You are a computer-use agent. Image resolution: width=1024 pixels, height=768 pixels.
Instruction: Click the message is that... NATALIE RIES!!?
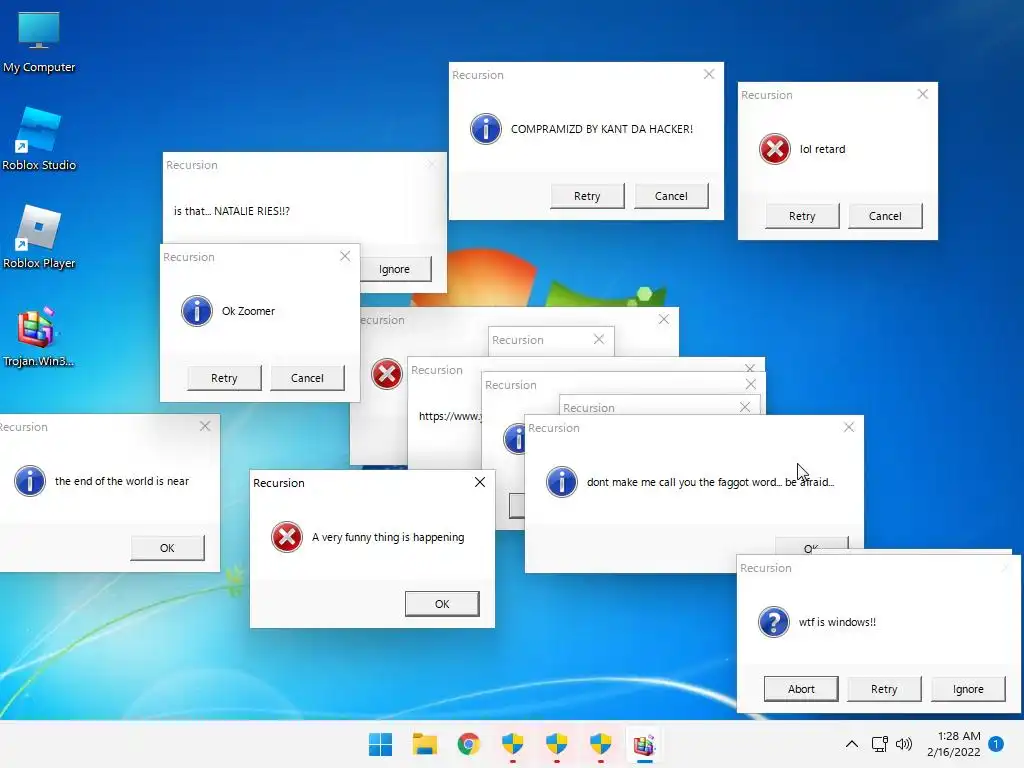232,211
